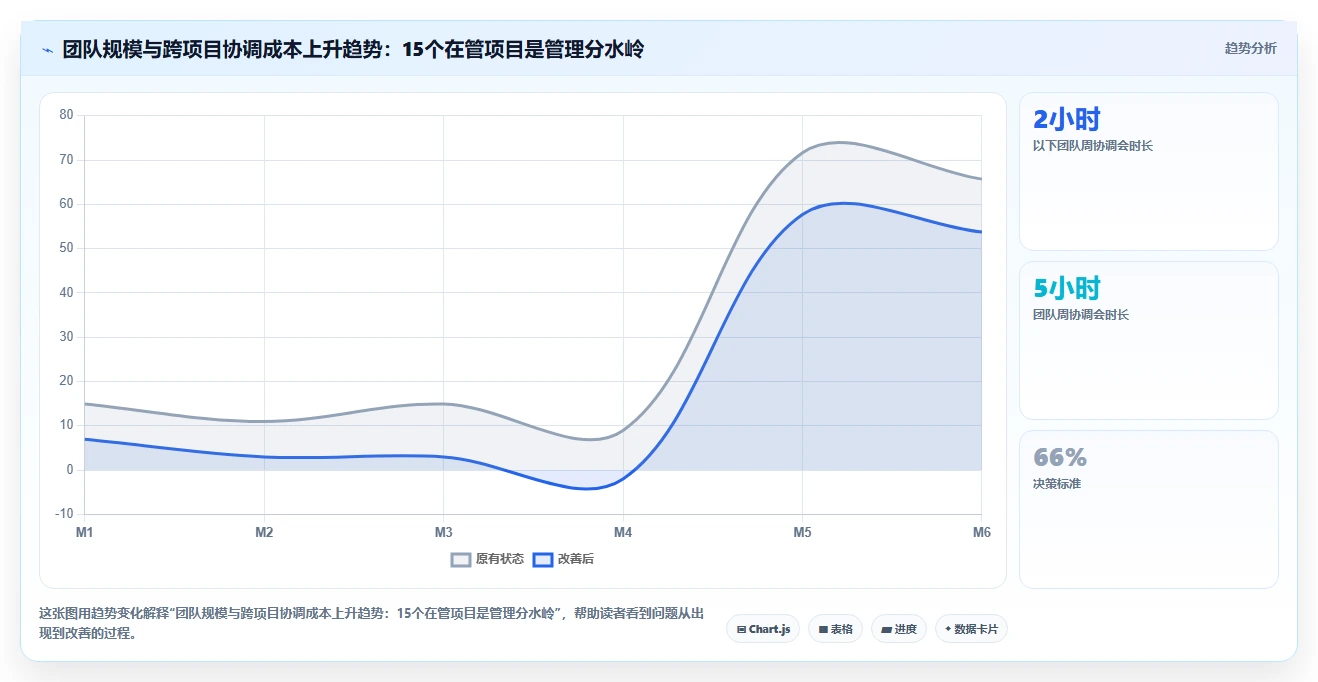Click the M2 axis label
Screen dimensions: 1318x682
[264, 532]
